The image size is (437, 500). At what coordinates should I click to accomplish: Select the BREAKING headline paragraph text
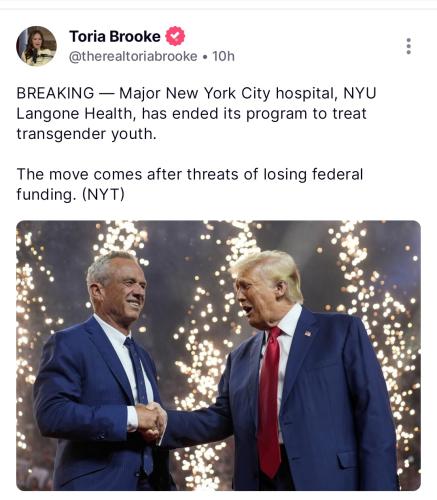coord(196,113)
